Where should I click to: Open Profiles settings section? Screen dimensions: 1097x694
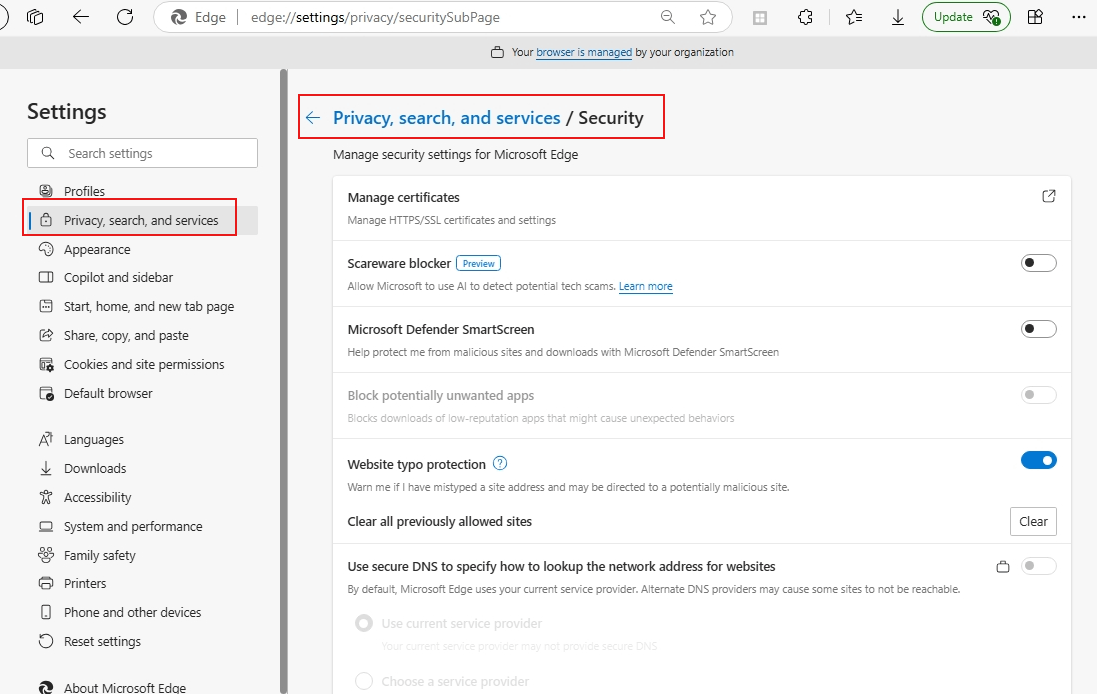pyautogui.click(x=143, y=191)
